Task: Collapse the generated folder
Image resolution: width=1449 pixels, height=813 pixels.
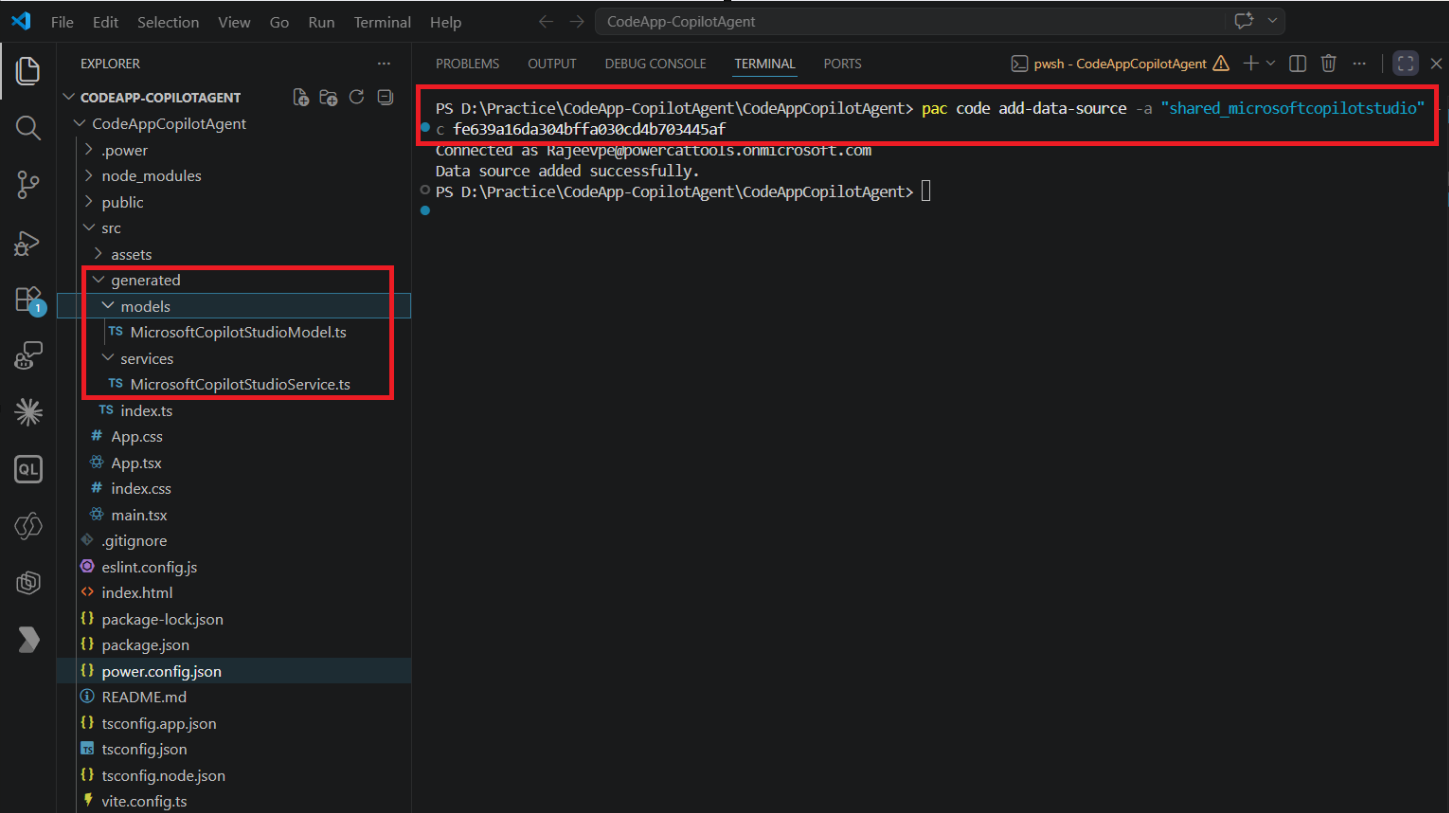Action: coord(145,281)
